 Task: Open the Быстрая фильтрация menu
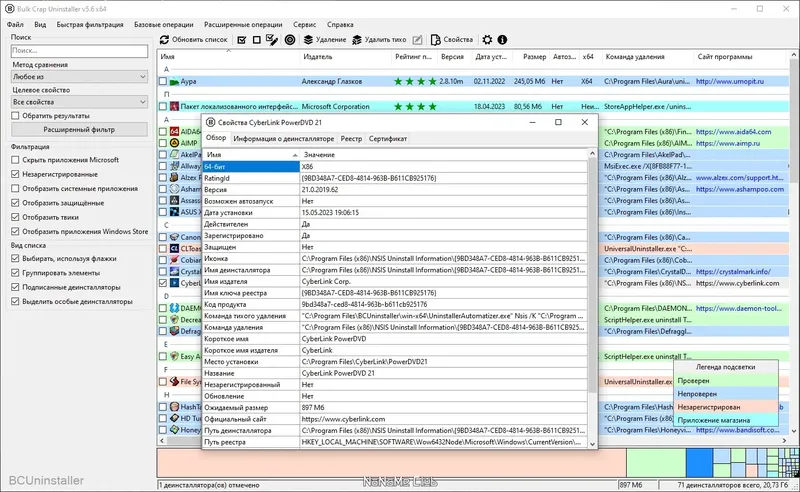tap(90, 24)
